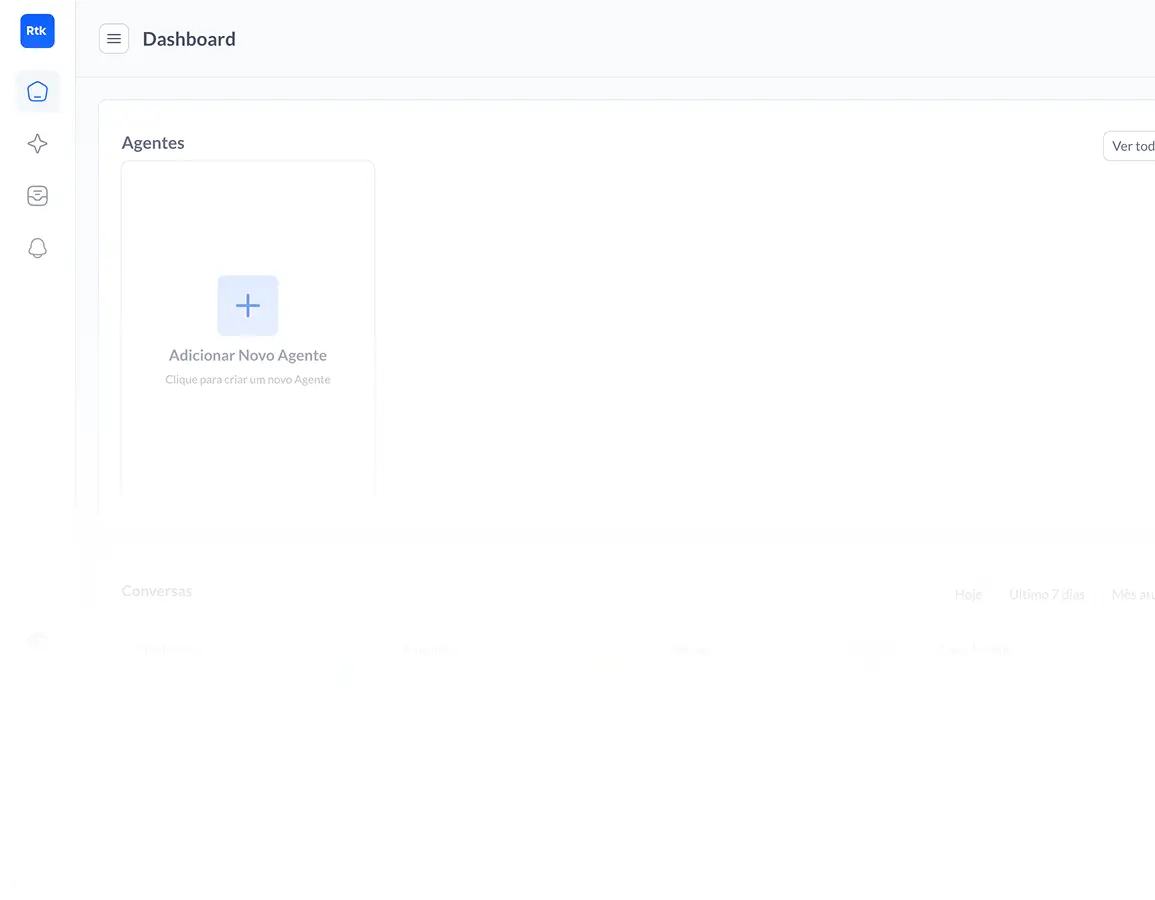Open the inbox tray sidebar icon

pyautogui.click(x=37, y=196)
